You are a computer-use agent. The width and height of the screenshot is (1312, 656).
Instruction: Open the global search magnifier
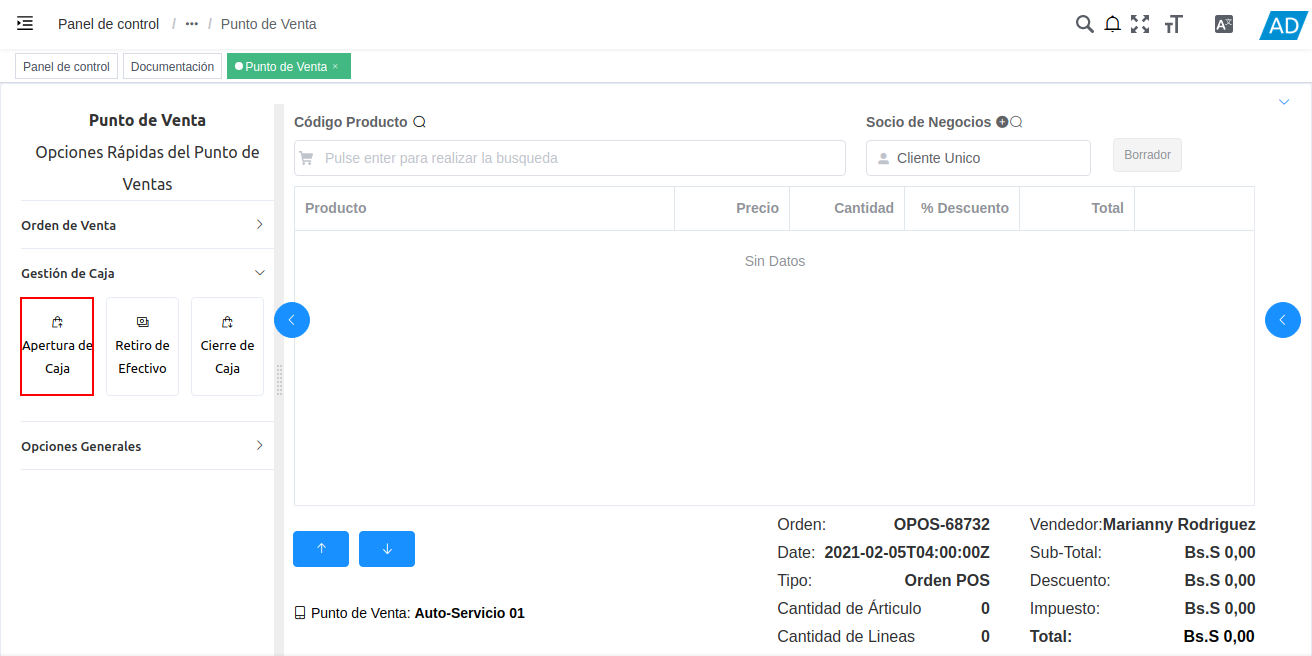click(1085, 23)
